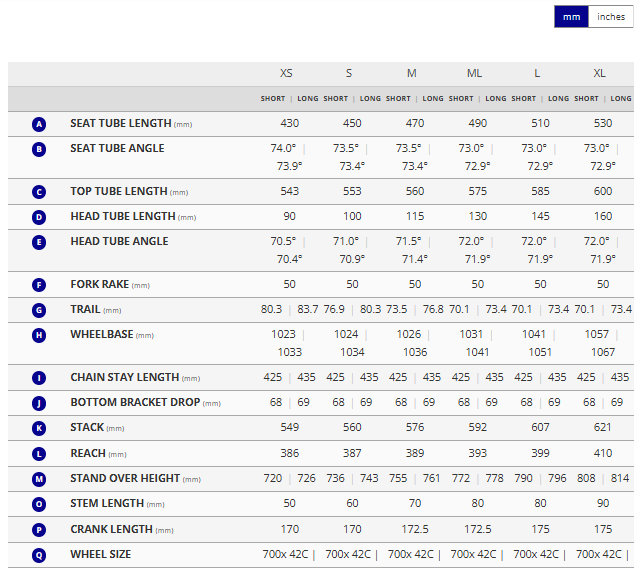Image resolution: width=641 pixels, height=579 pixels.
Task: Click the CRANK LENGTH row label
Action: [108, 529]
